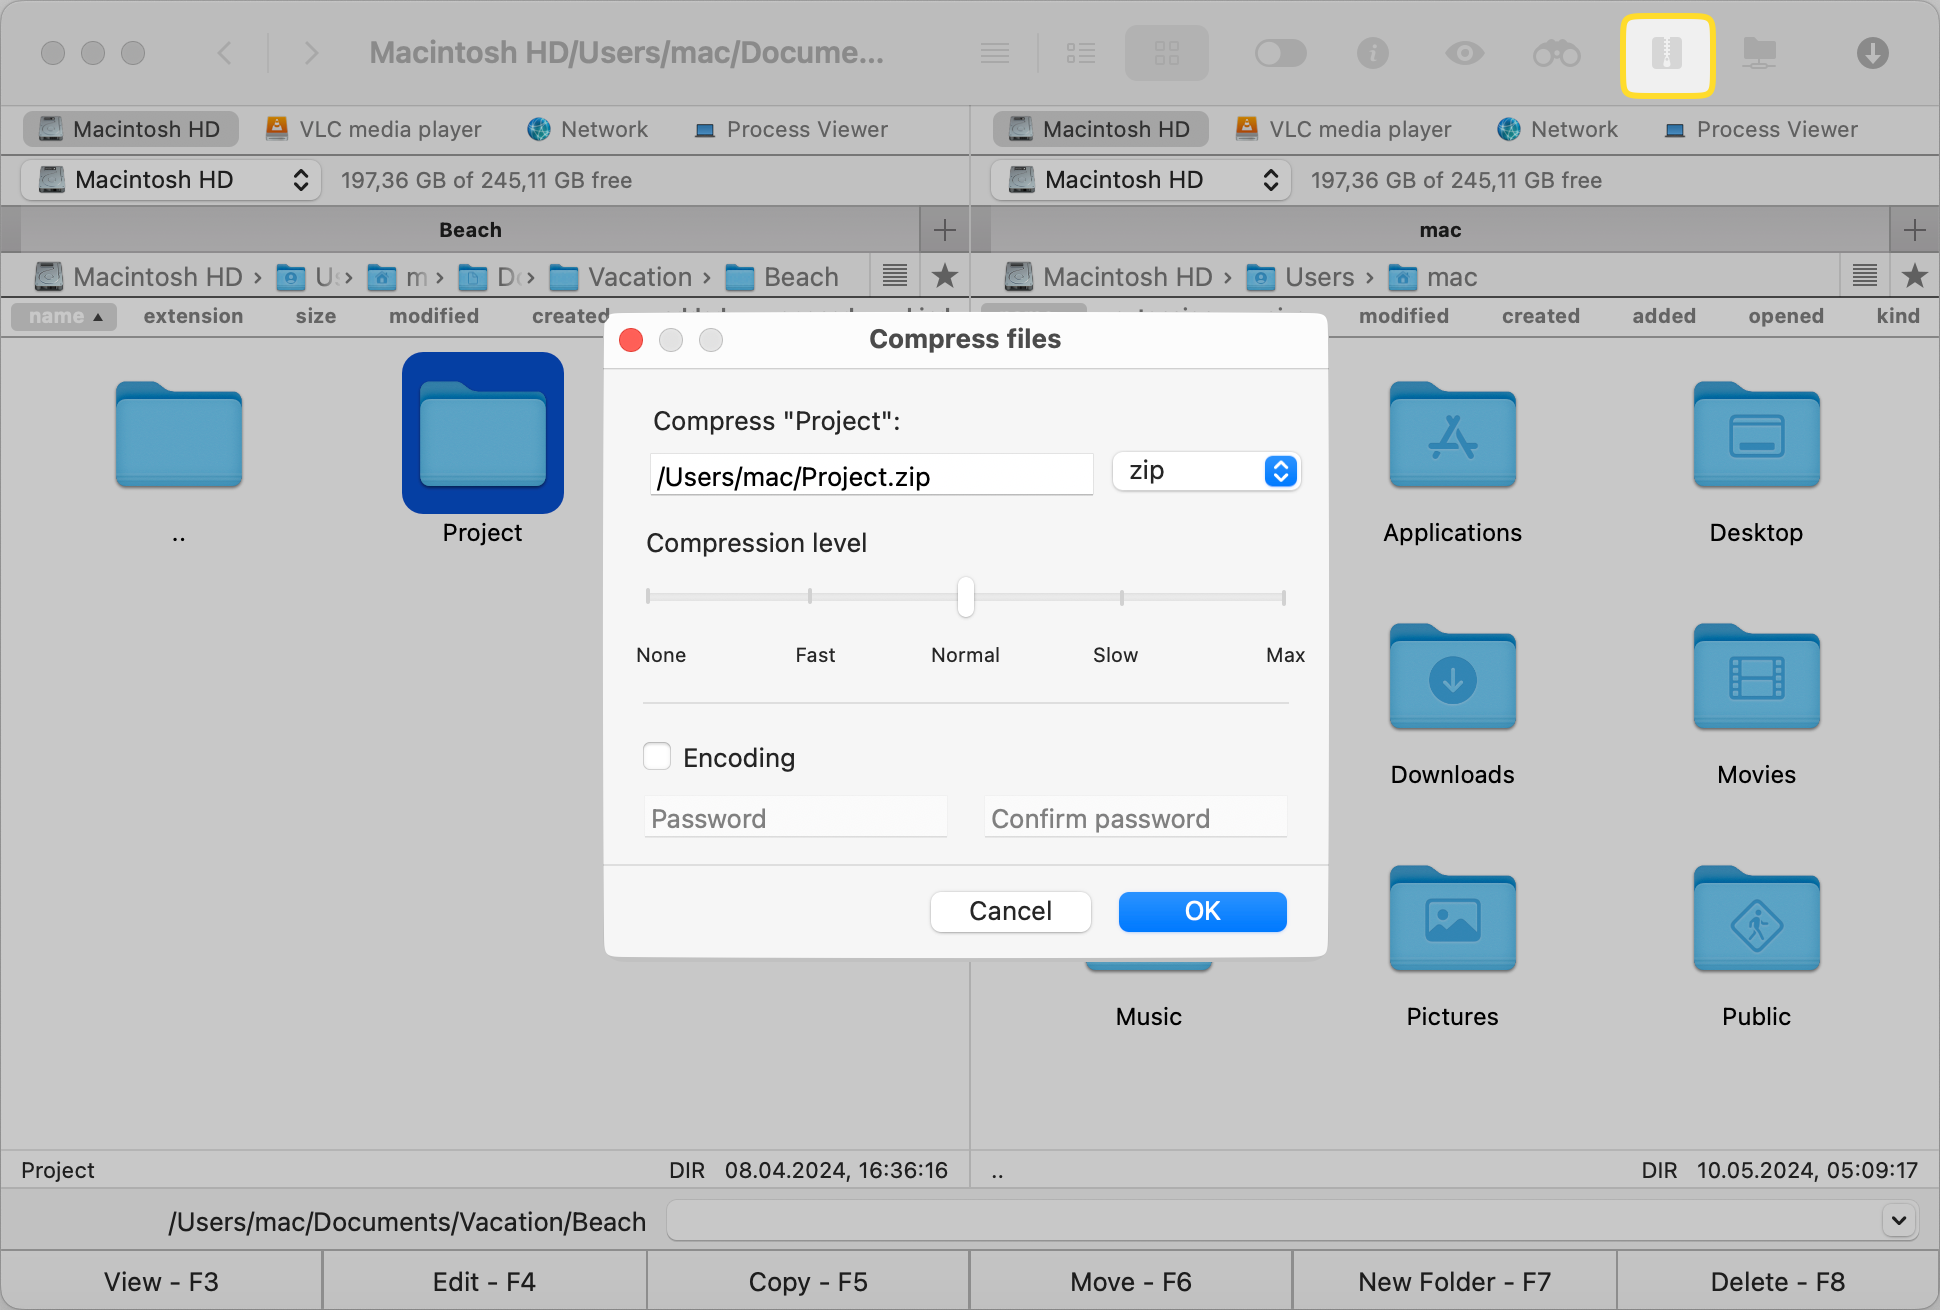Switch to icons view with grid icon
This screenshot has width=1940, height=1310.
click(x=1166, y=53)
